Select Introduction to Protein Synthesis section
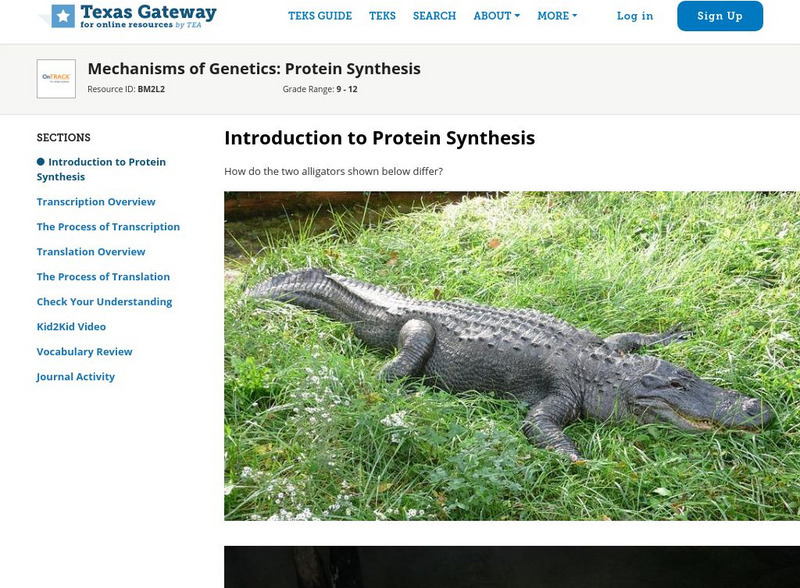The height and width of the screenshot is (588, 800). [101, 169]
